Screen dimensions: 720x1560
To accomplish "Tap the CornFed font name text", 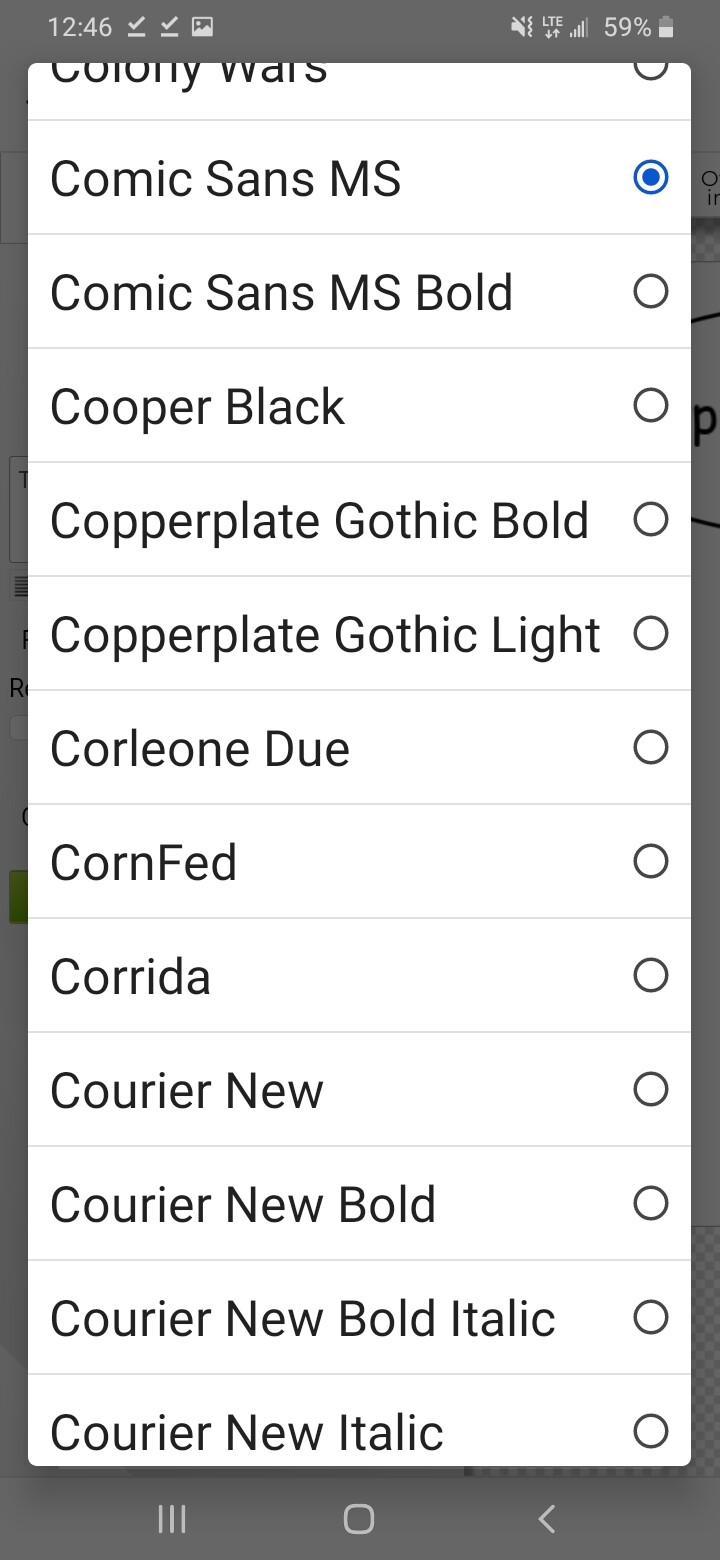I will click(x=143, y=864).
